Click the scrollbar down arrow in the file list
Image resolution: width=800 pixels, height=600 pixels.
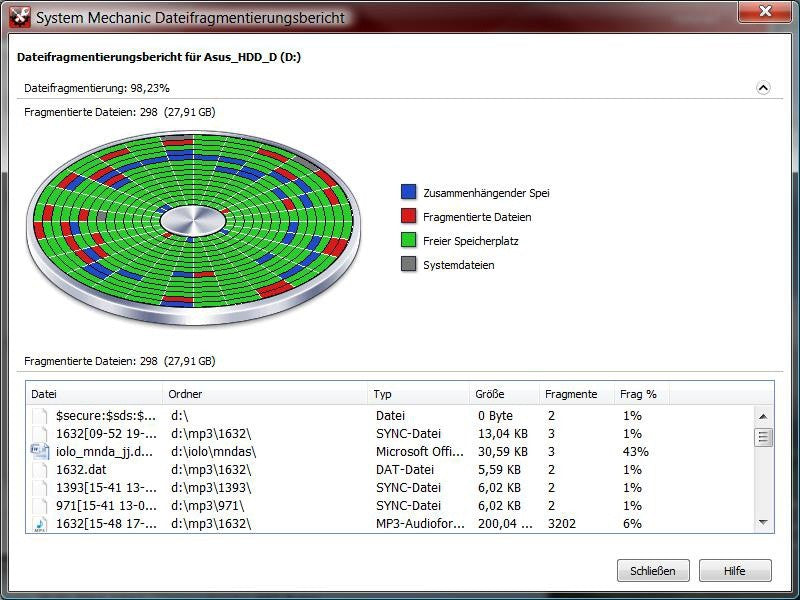[763, 522]
